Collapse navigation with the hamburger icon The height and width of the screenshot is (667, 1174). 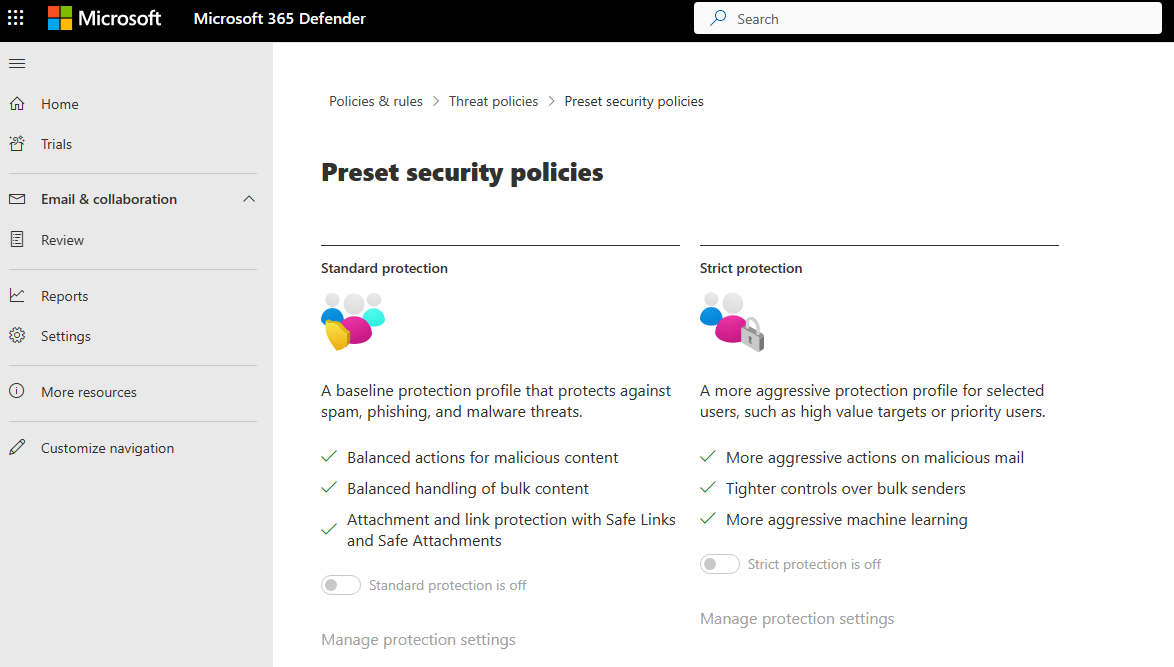coord(17,64)
